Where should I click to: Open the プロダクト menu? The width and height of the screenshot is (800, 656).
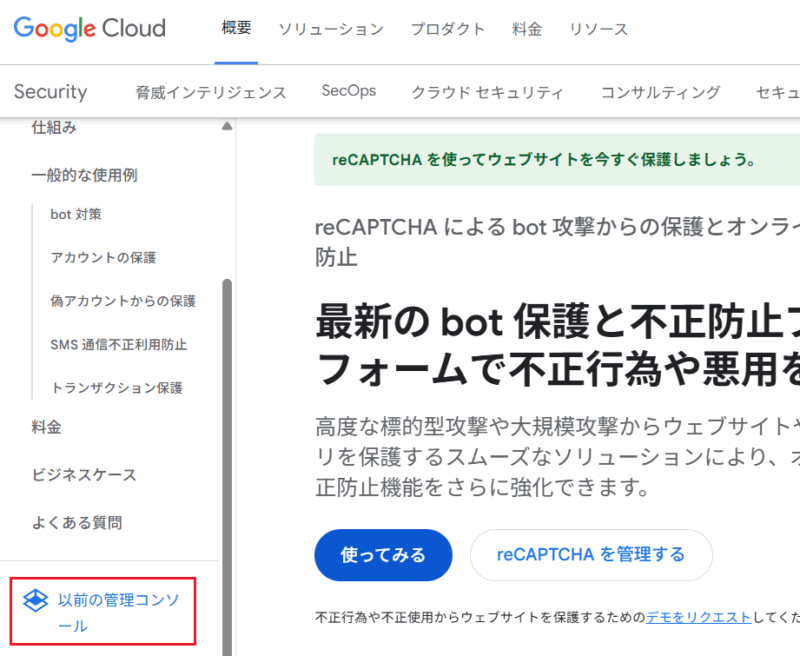pyautogui.click(x=448, y=29)
